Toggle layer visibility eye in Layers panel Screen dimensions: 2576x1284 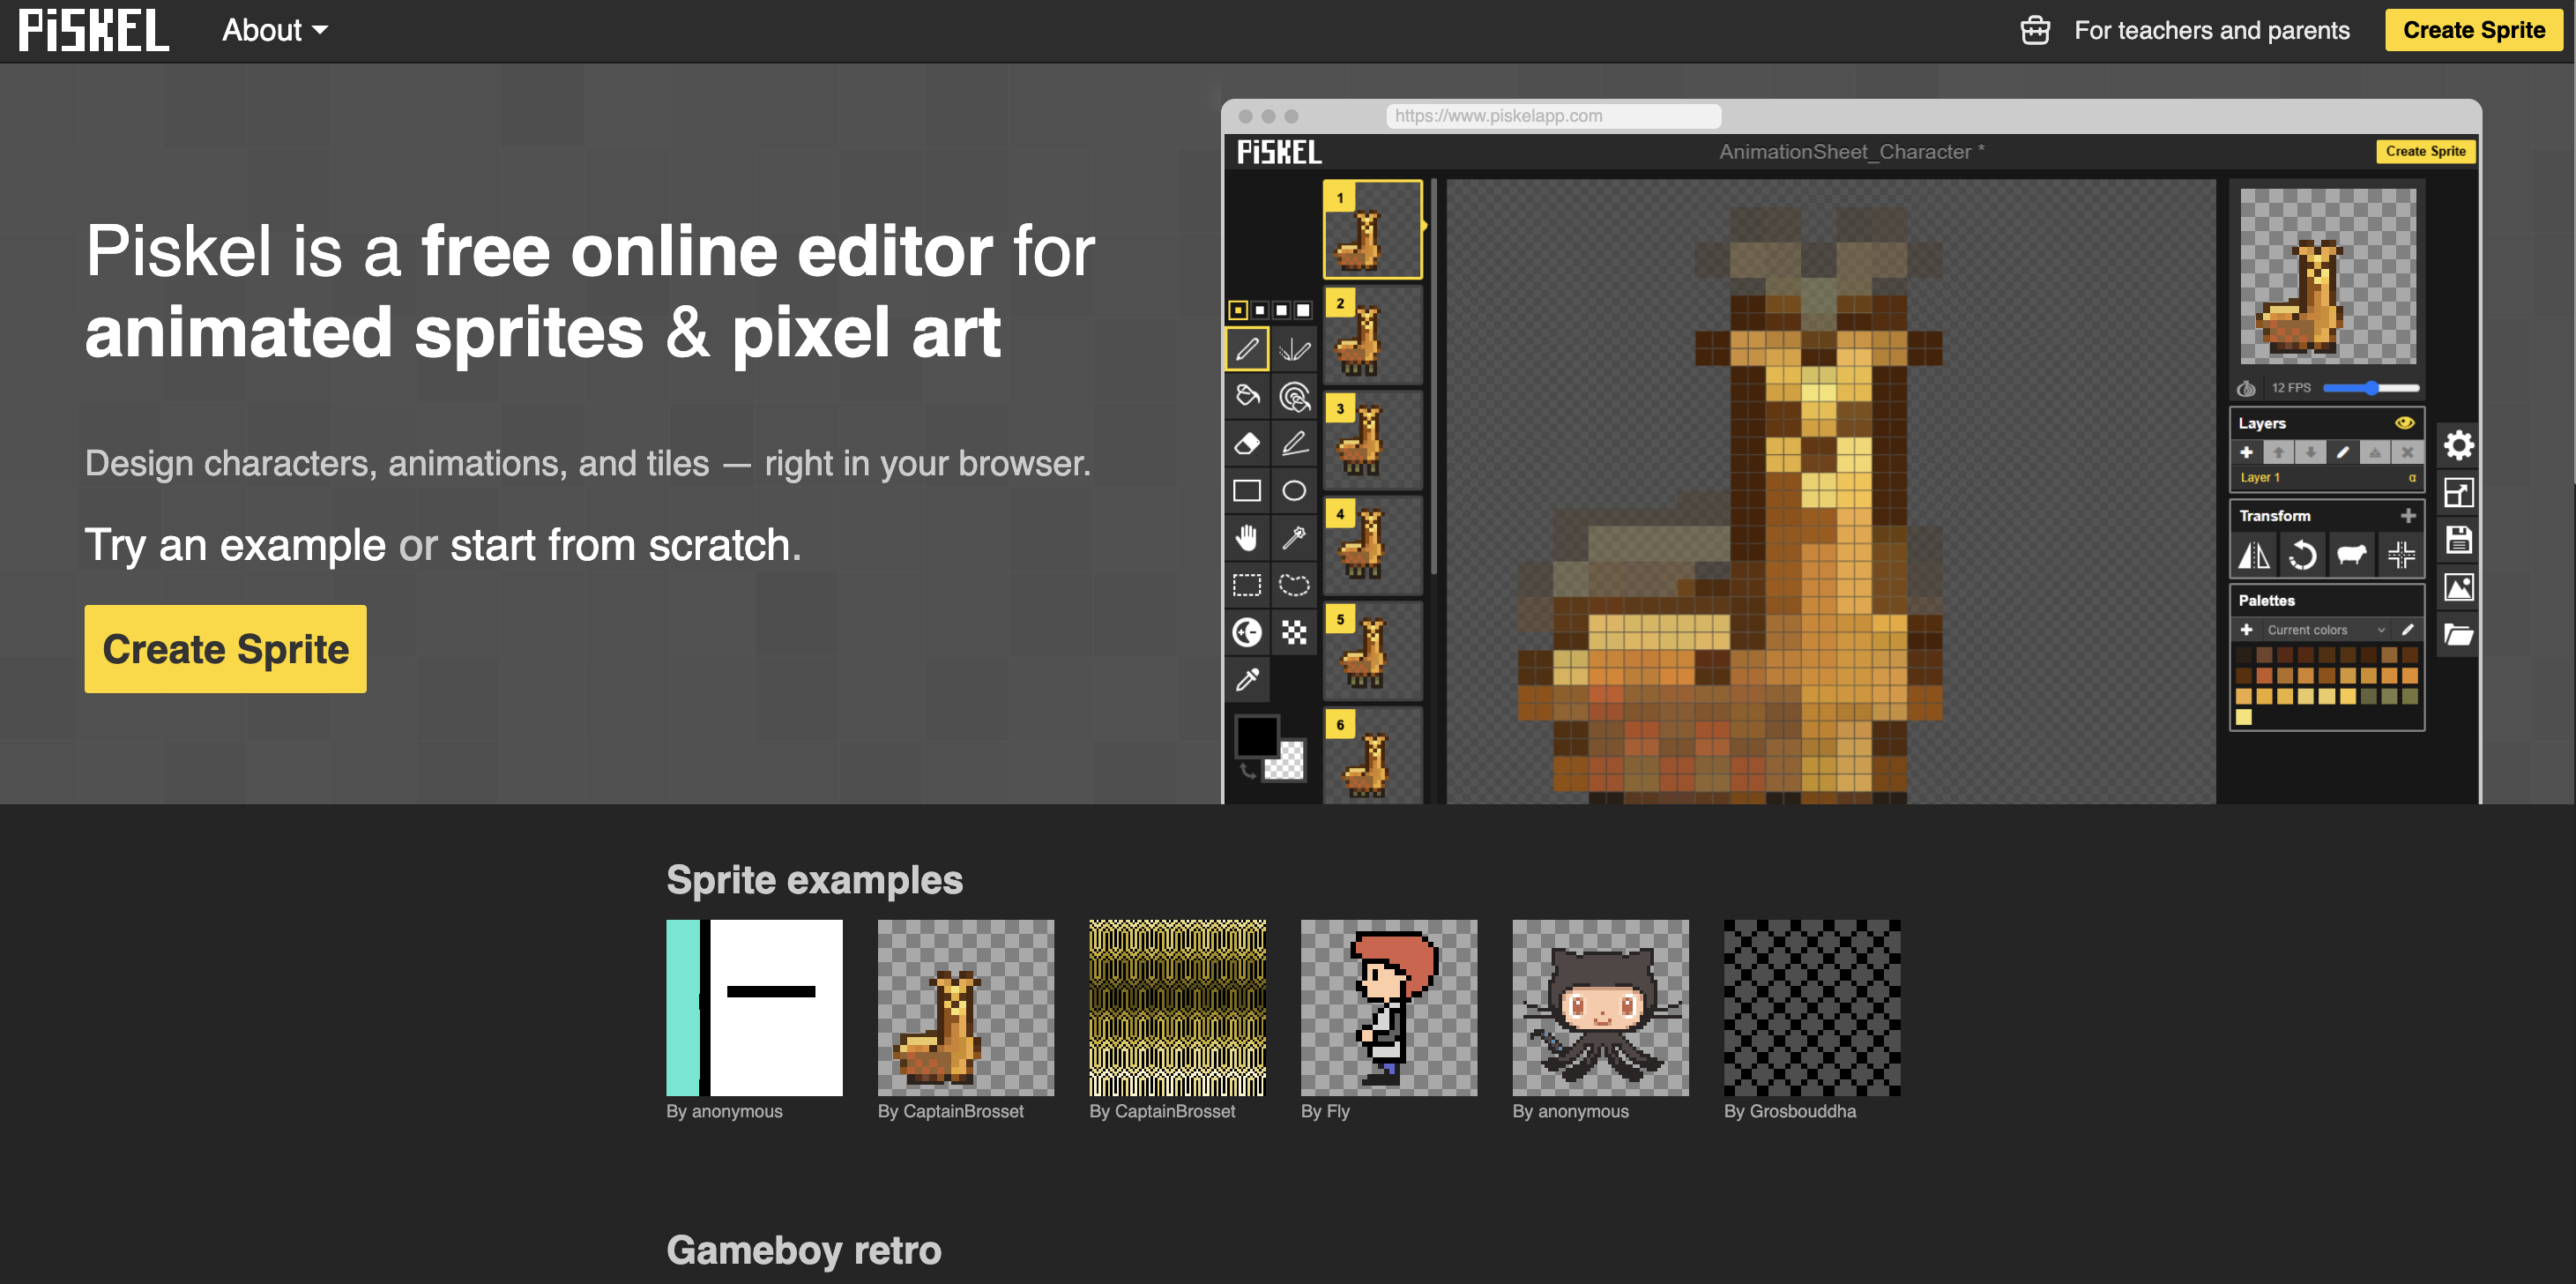(x=2404, y=423)
